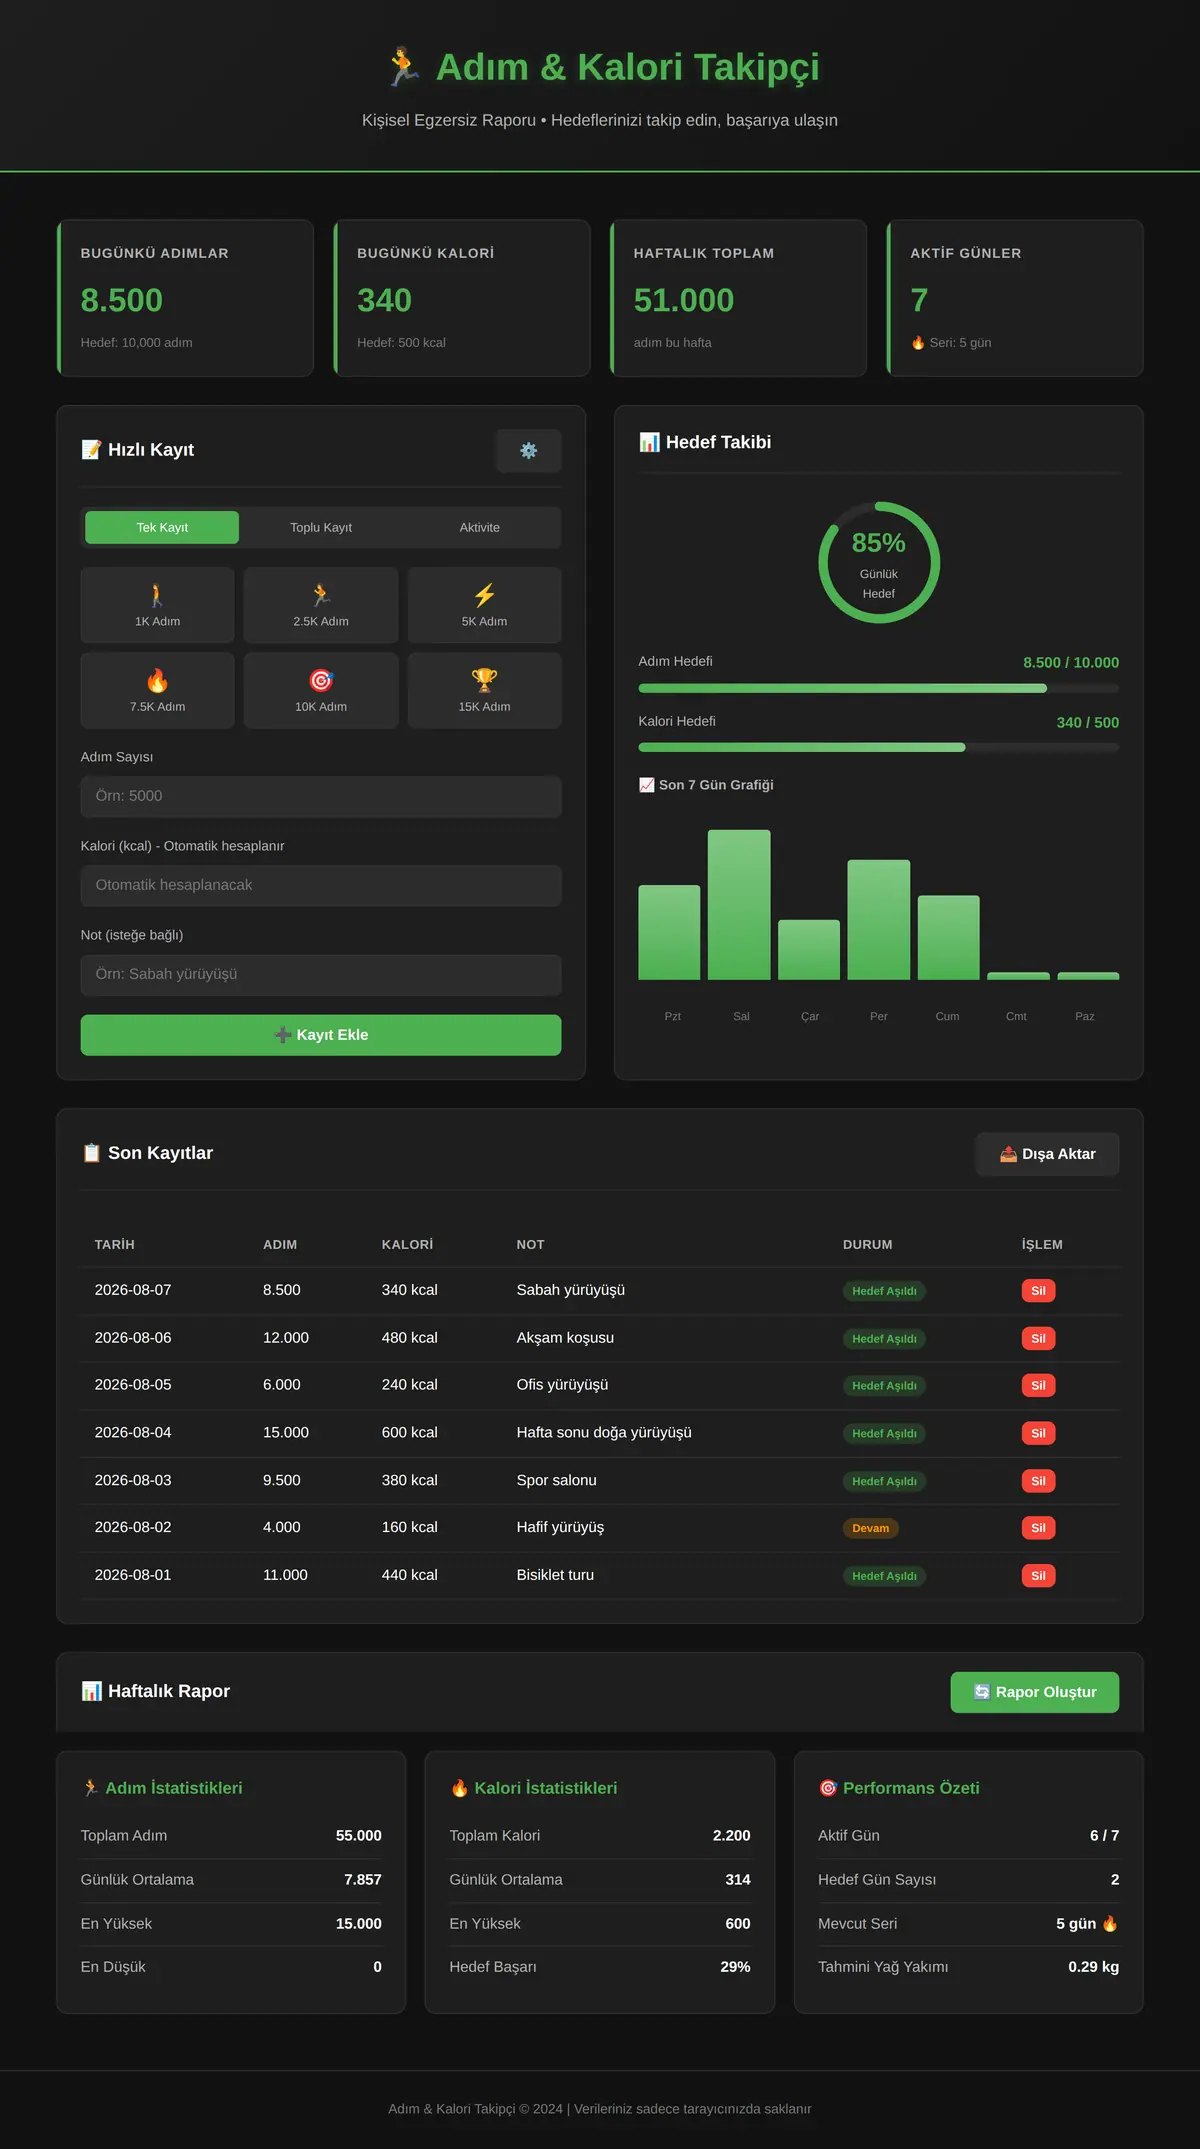1200x2149 pixels.
Task: Select the 15K Adım trophy preset
Action: point(484,690)
